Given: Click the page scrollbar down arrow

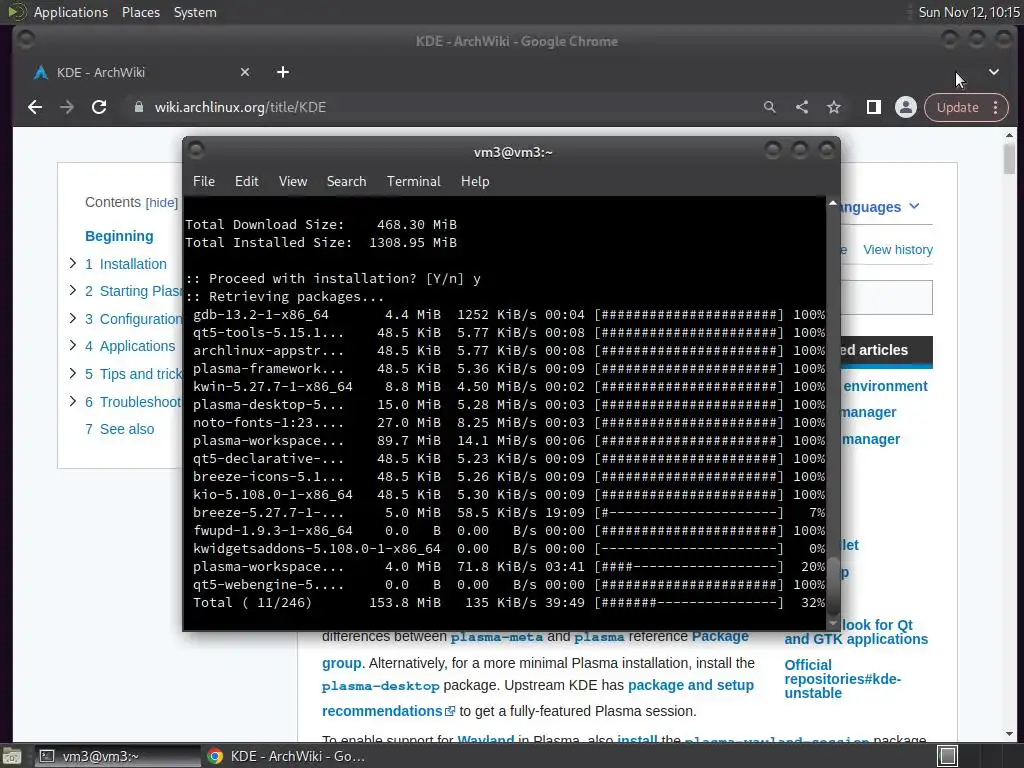Looking at the screenshot, I should pos(1010,734).
